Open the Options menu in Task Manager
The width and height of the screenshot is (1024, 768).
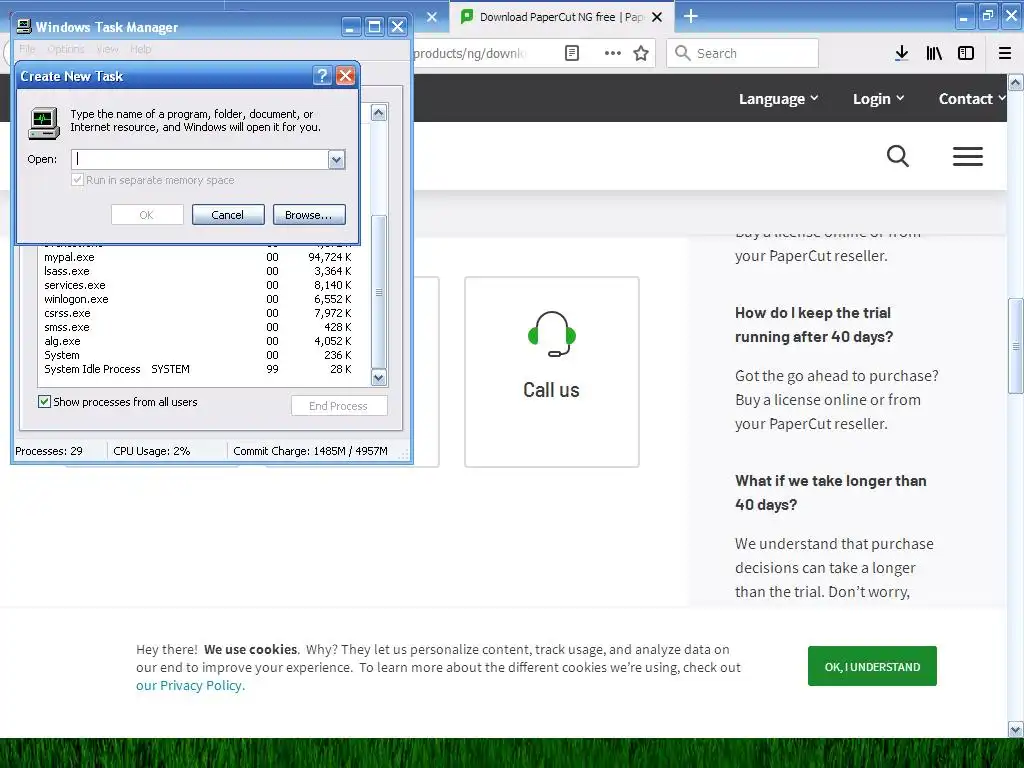65,49
